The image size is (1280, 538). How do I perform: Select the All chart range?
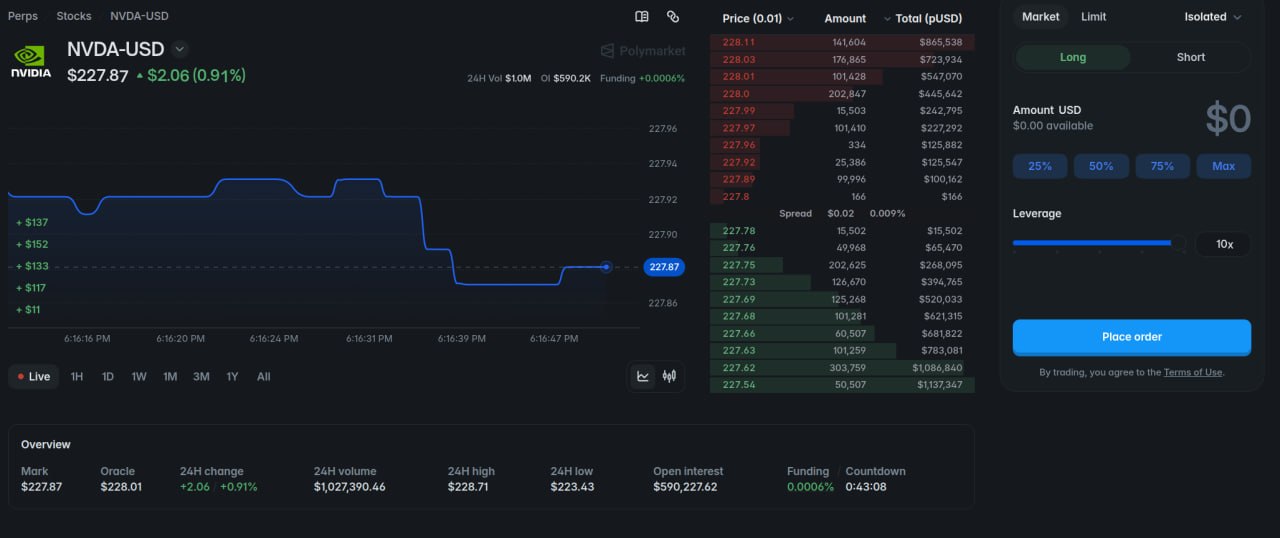264,377
